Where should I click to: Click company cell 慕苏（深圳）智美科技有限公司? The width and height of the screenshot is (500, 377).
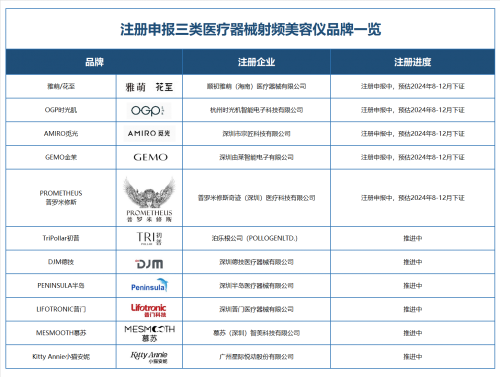[x=256, y=333]
